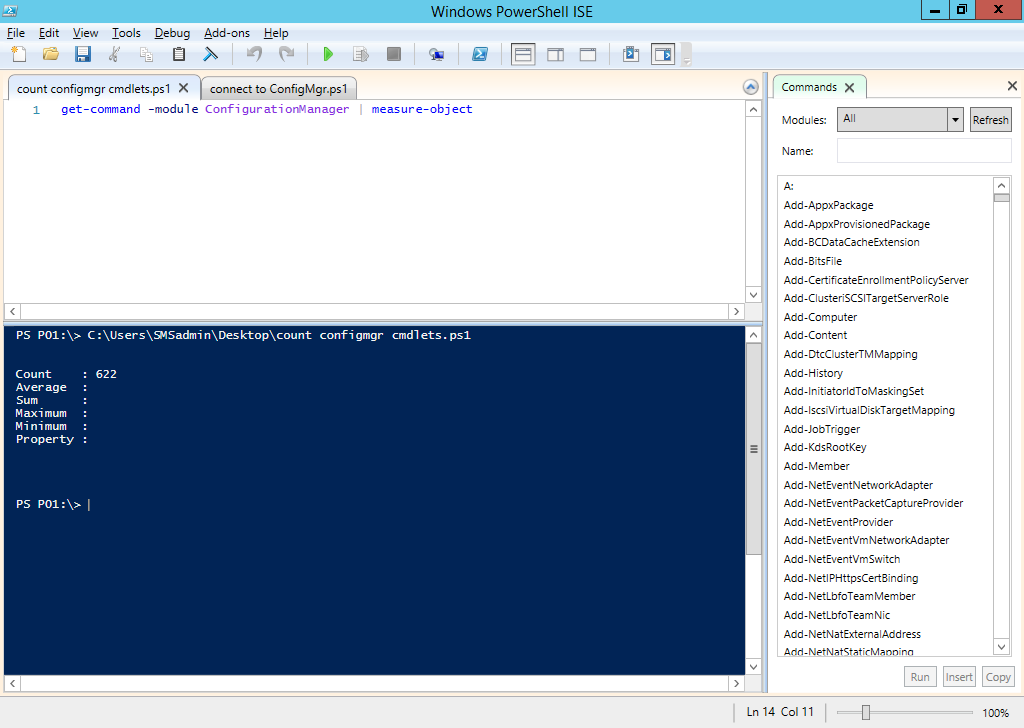Adjust the zoom slider in the status bar

pos(865,712)
